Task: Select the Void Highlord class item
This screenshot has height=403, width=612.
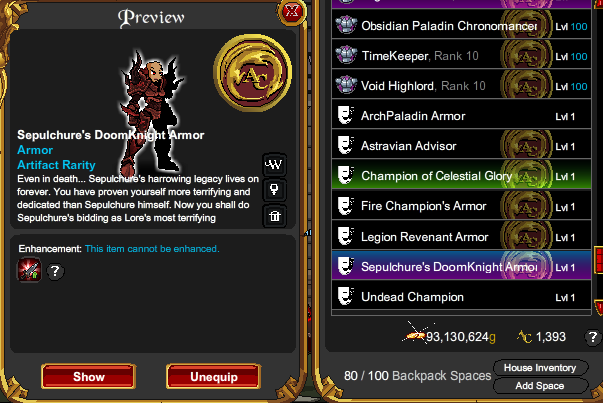Action: coord(461,85)
